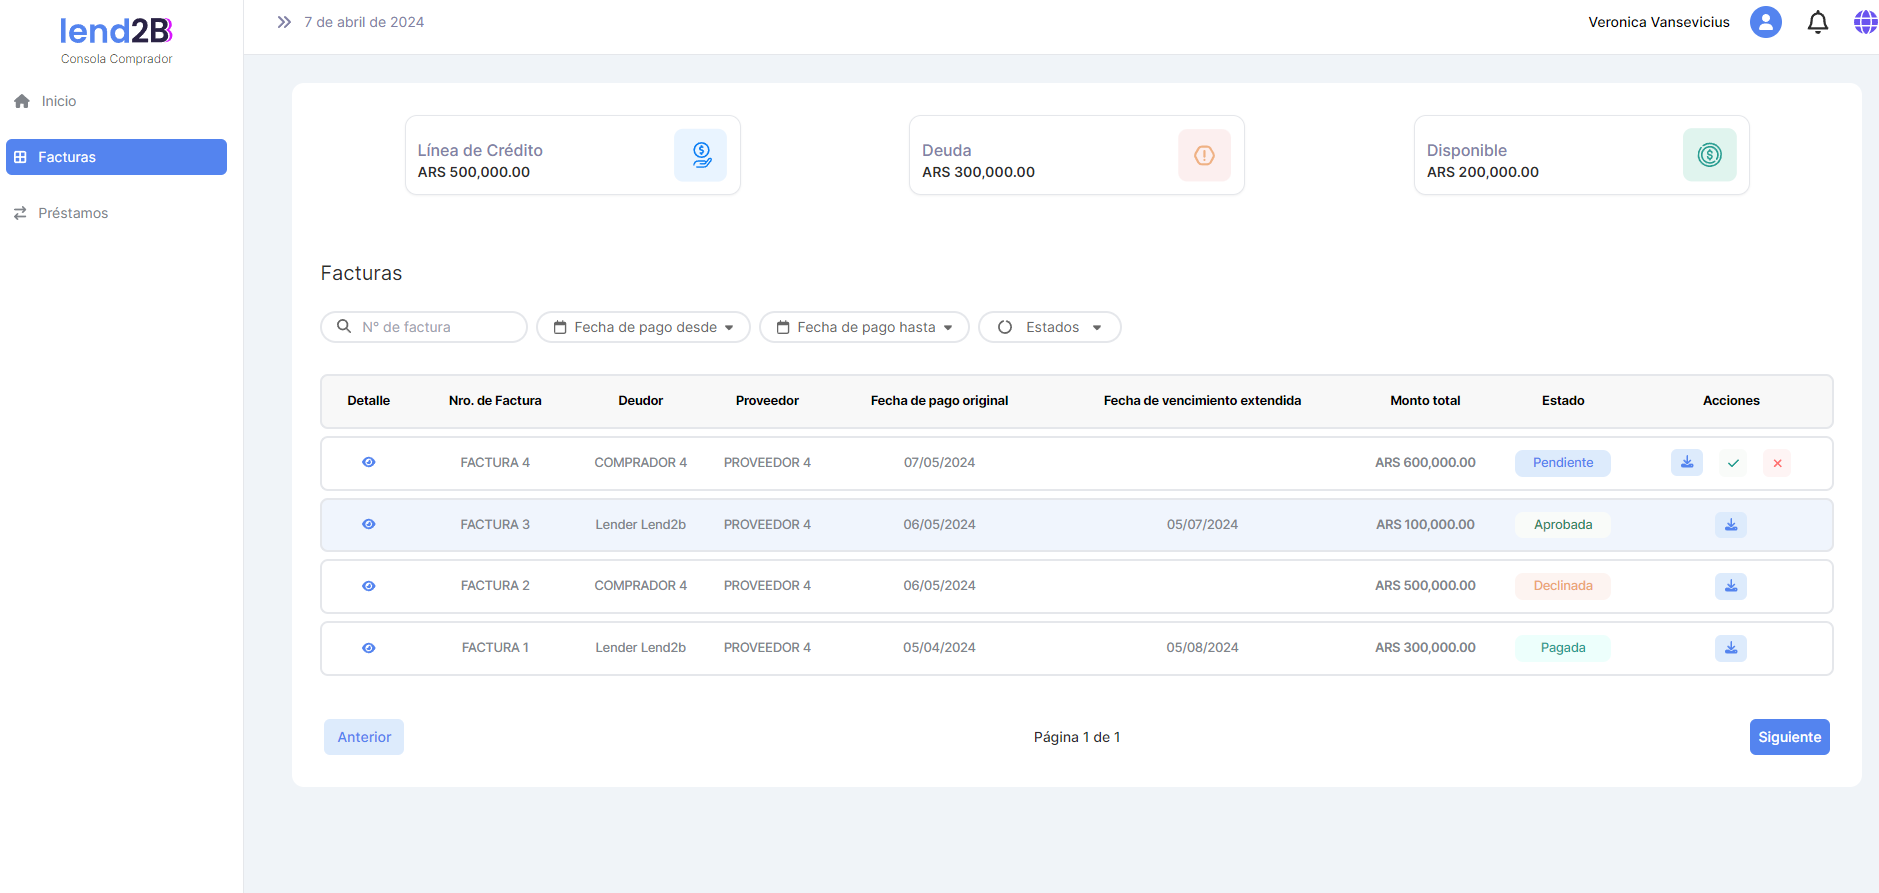Click the globe language icon
Viewport: 1879px width, 893px height.
pos(1865,22)
